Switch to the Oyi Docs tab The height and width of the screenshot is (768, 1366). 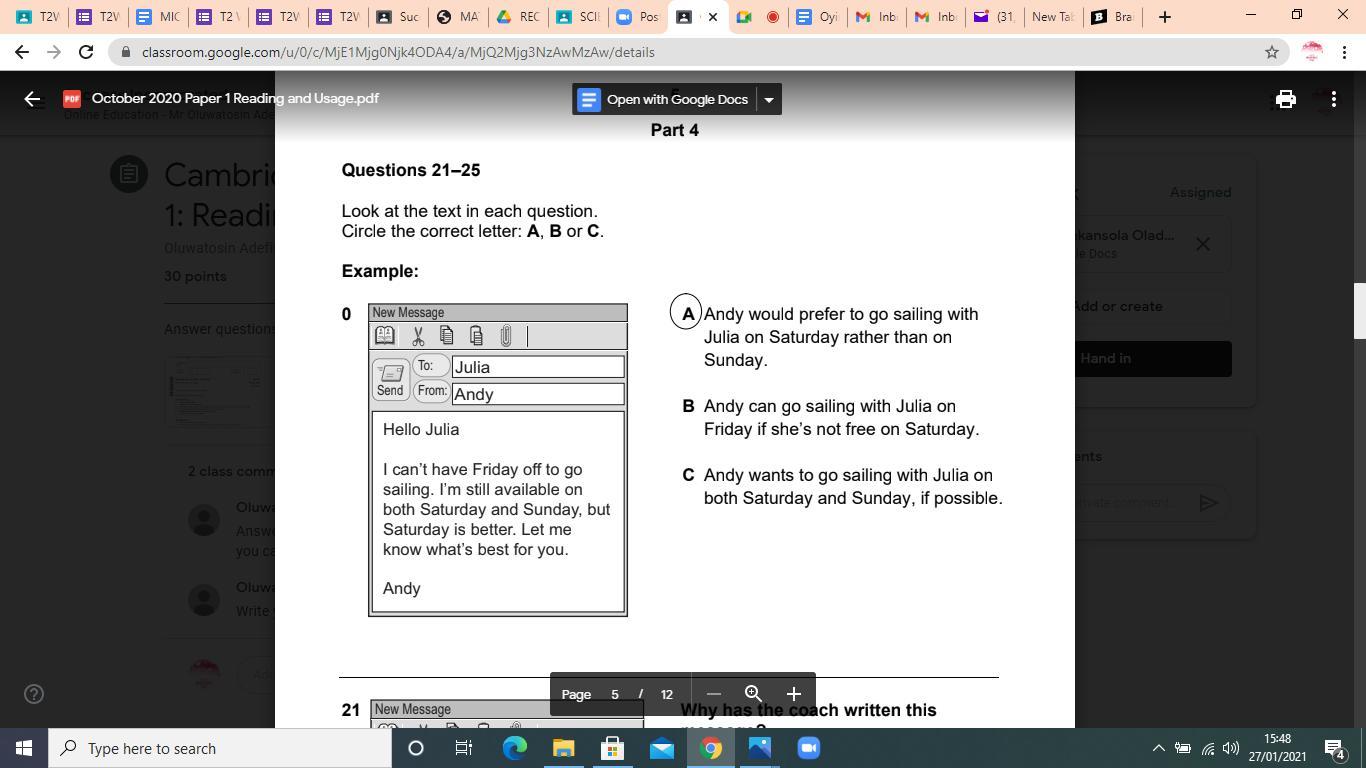[x=816, y=17]
